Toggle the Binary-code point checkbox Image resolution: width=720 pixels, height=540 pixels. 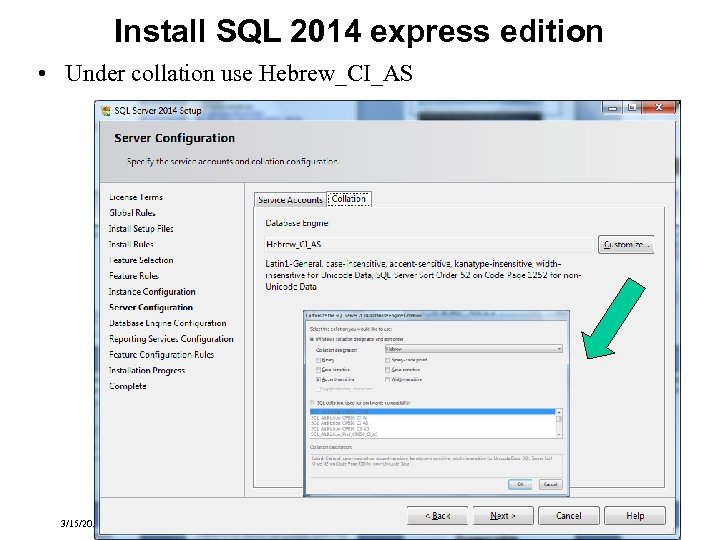(388, 360)
